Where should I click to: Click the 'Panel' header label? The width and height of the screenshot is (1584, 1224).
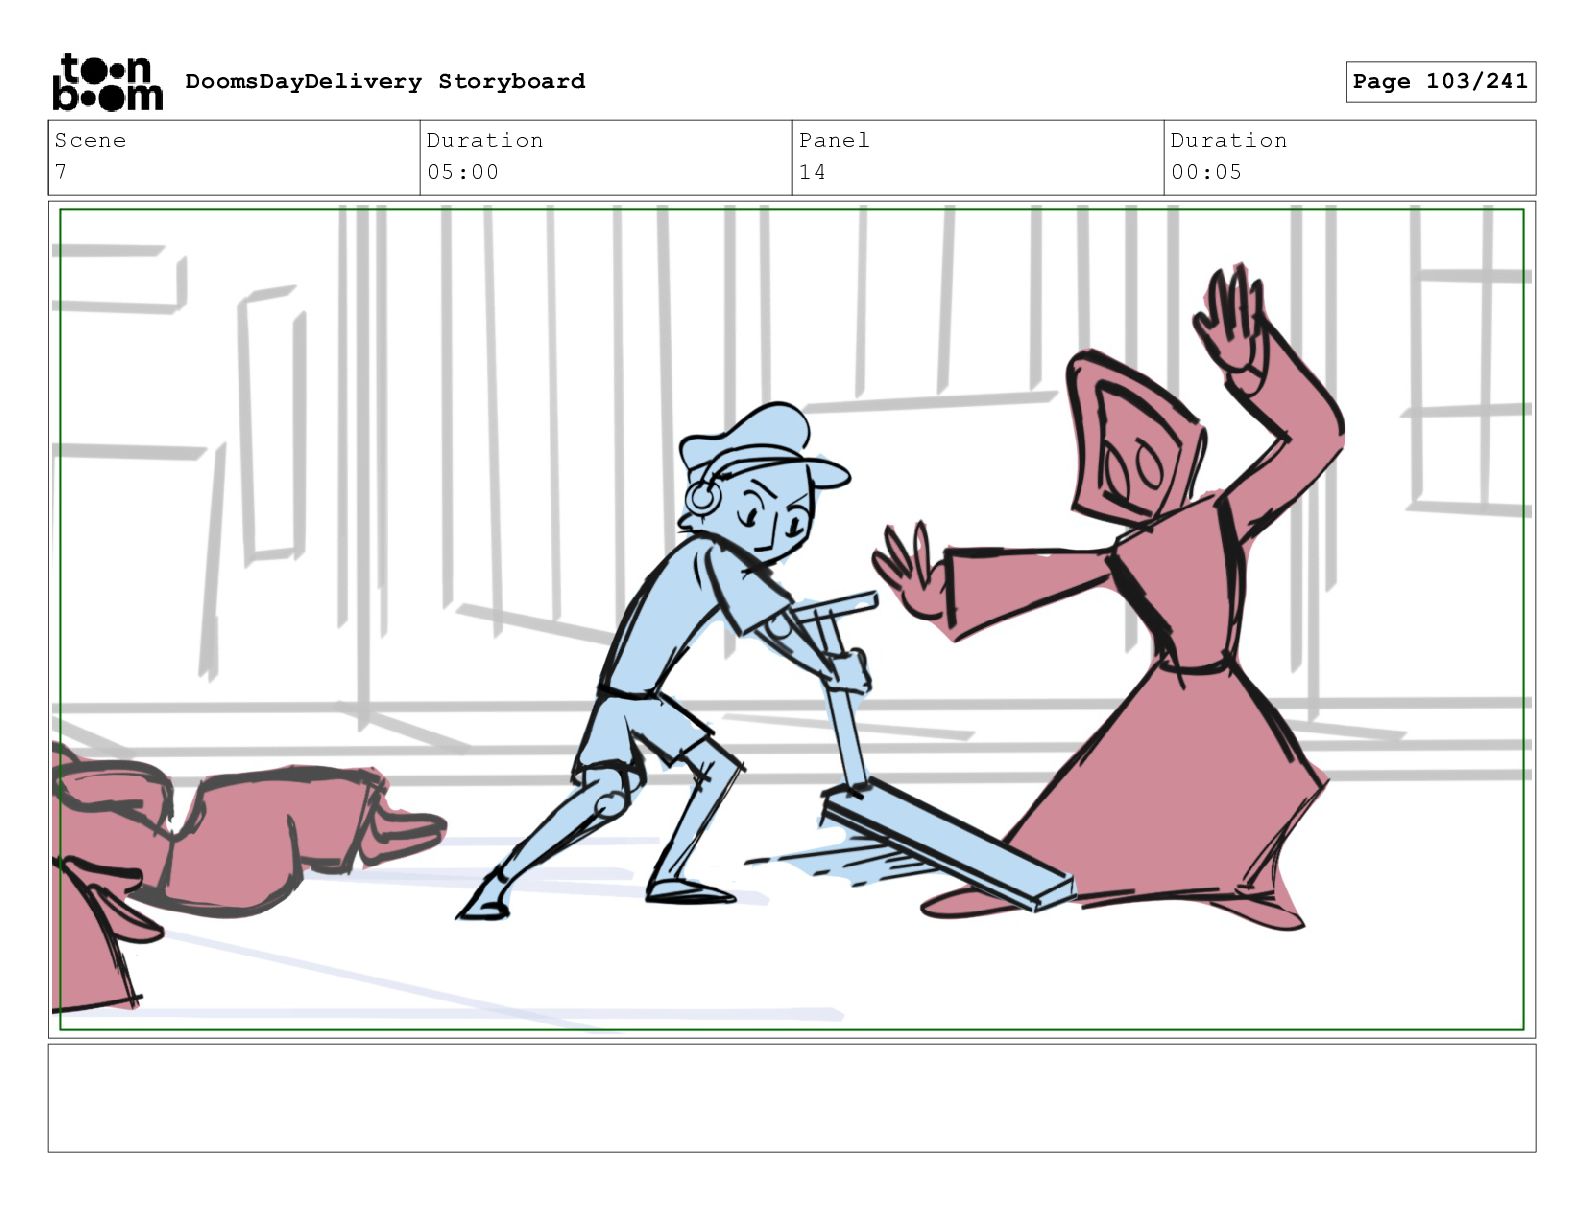(834, 140)
